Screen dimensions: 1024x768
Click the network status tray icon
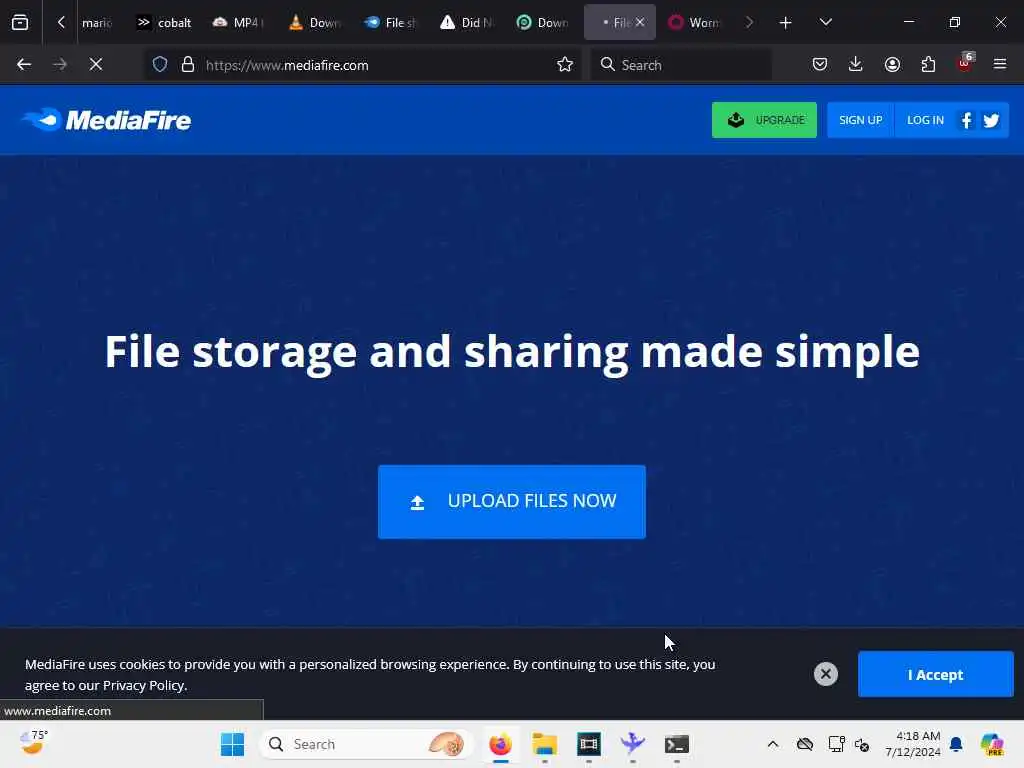(x=836, y=744)
